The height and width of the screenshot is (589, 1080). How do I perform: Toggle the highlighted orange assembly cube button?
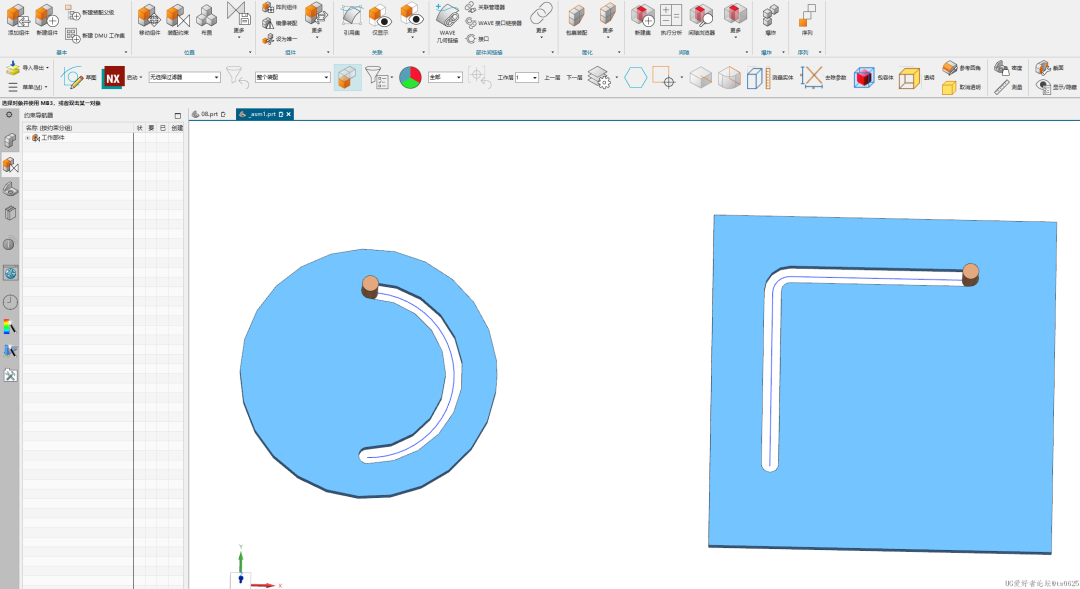[x=347, y=77]
